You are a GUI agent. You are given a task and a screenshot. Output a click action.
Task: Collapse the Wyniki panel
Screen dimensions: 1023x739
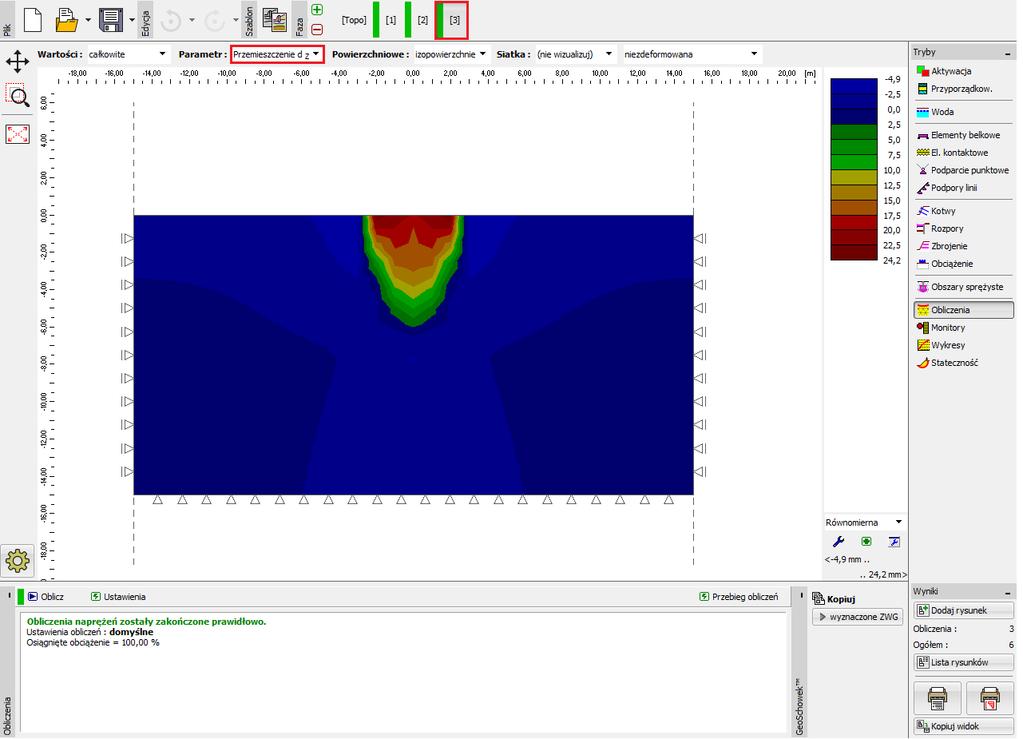pos(1008,592)
